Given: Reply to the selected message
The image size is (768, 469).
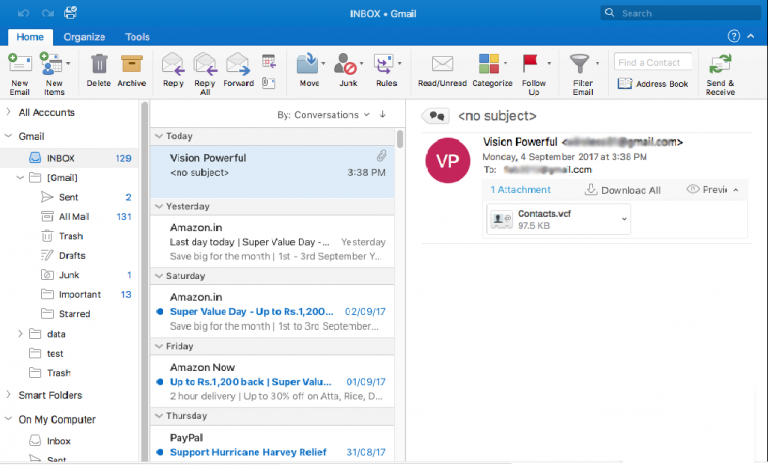Looking at the screenshot, I should 173,70.
